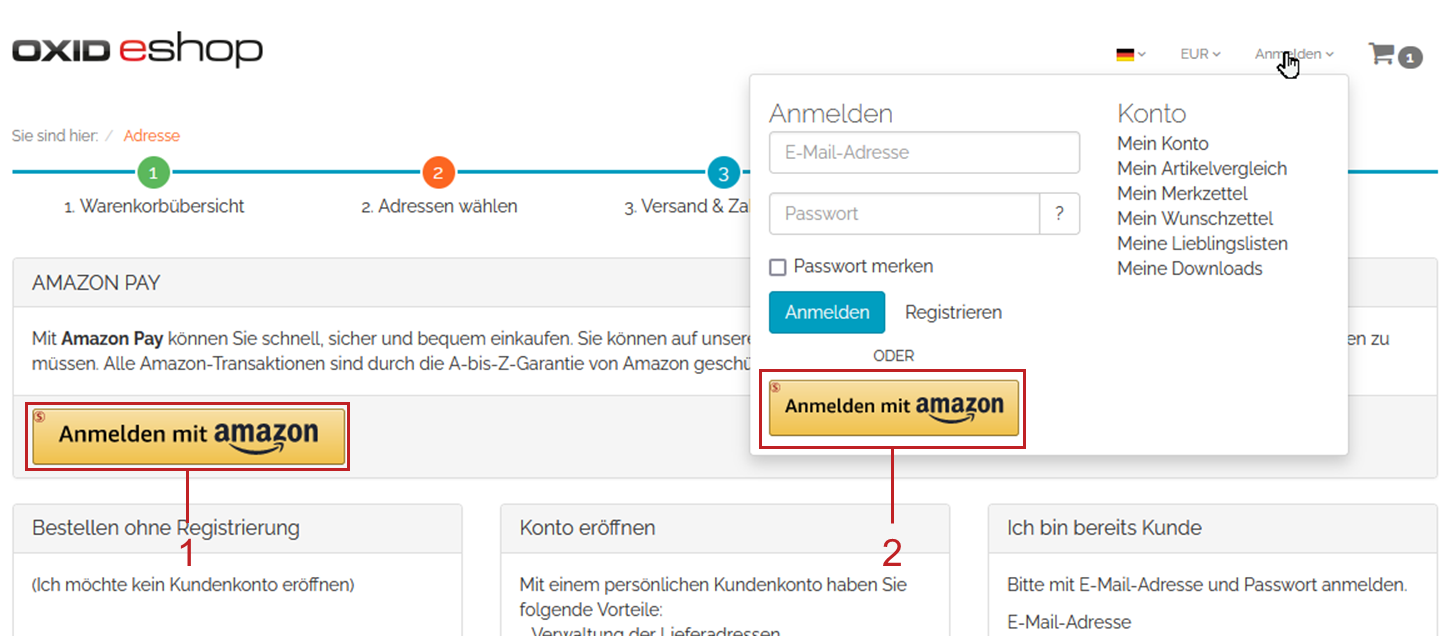Collapse the Anmelden account dropdown
Screen dimensions: 1443x636
(x=1293, y=54)
